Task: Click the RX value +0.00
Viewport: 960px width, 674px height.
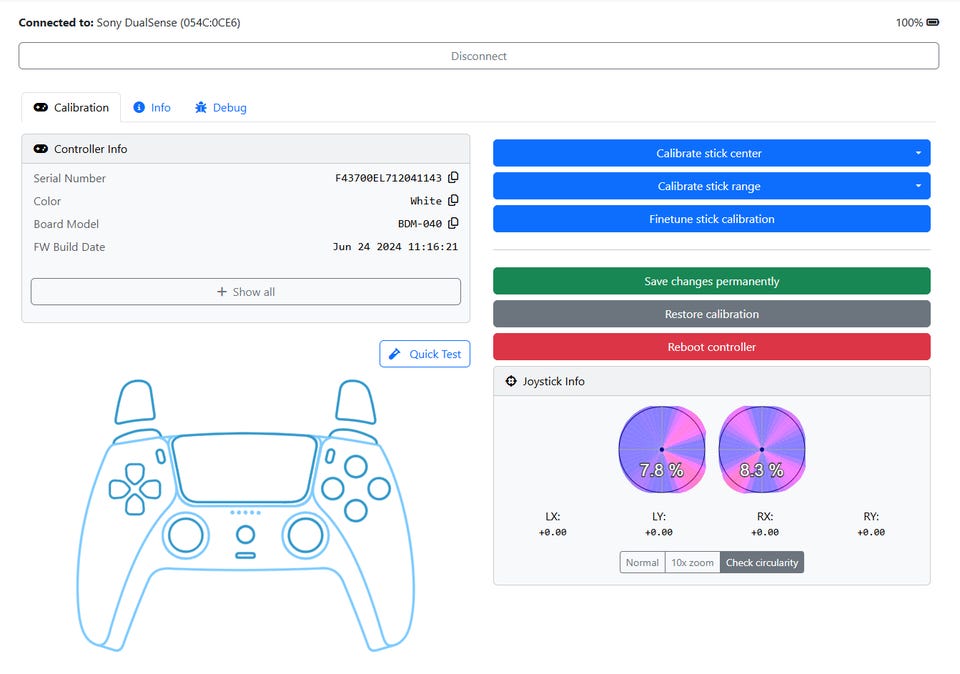Action: (x=765, y=533)
